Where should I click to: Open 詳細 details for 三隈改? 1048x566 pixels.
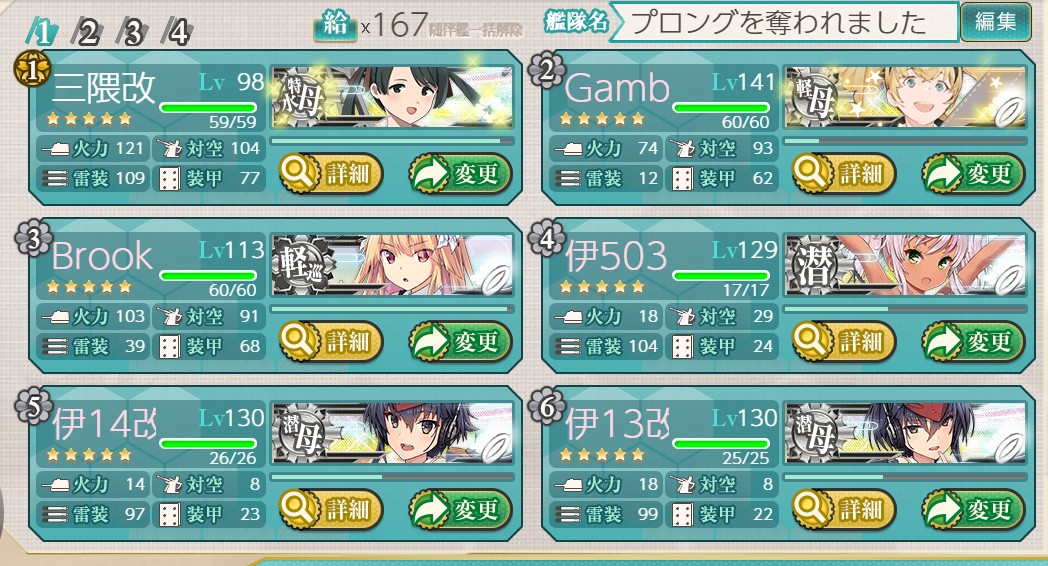tap(330, 174)
